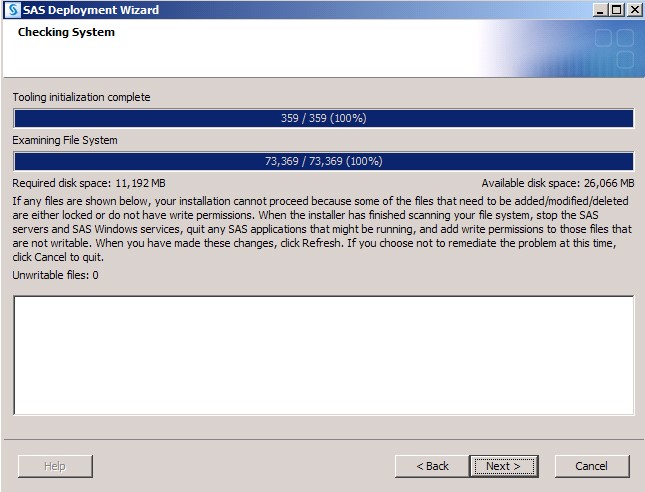
Task: Click the paragraph beginning 'If any files are shown below'
Action: 322,229
